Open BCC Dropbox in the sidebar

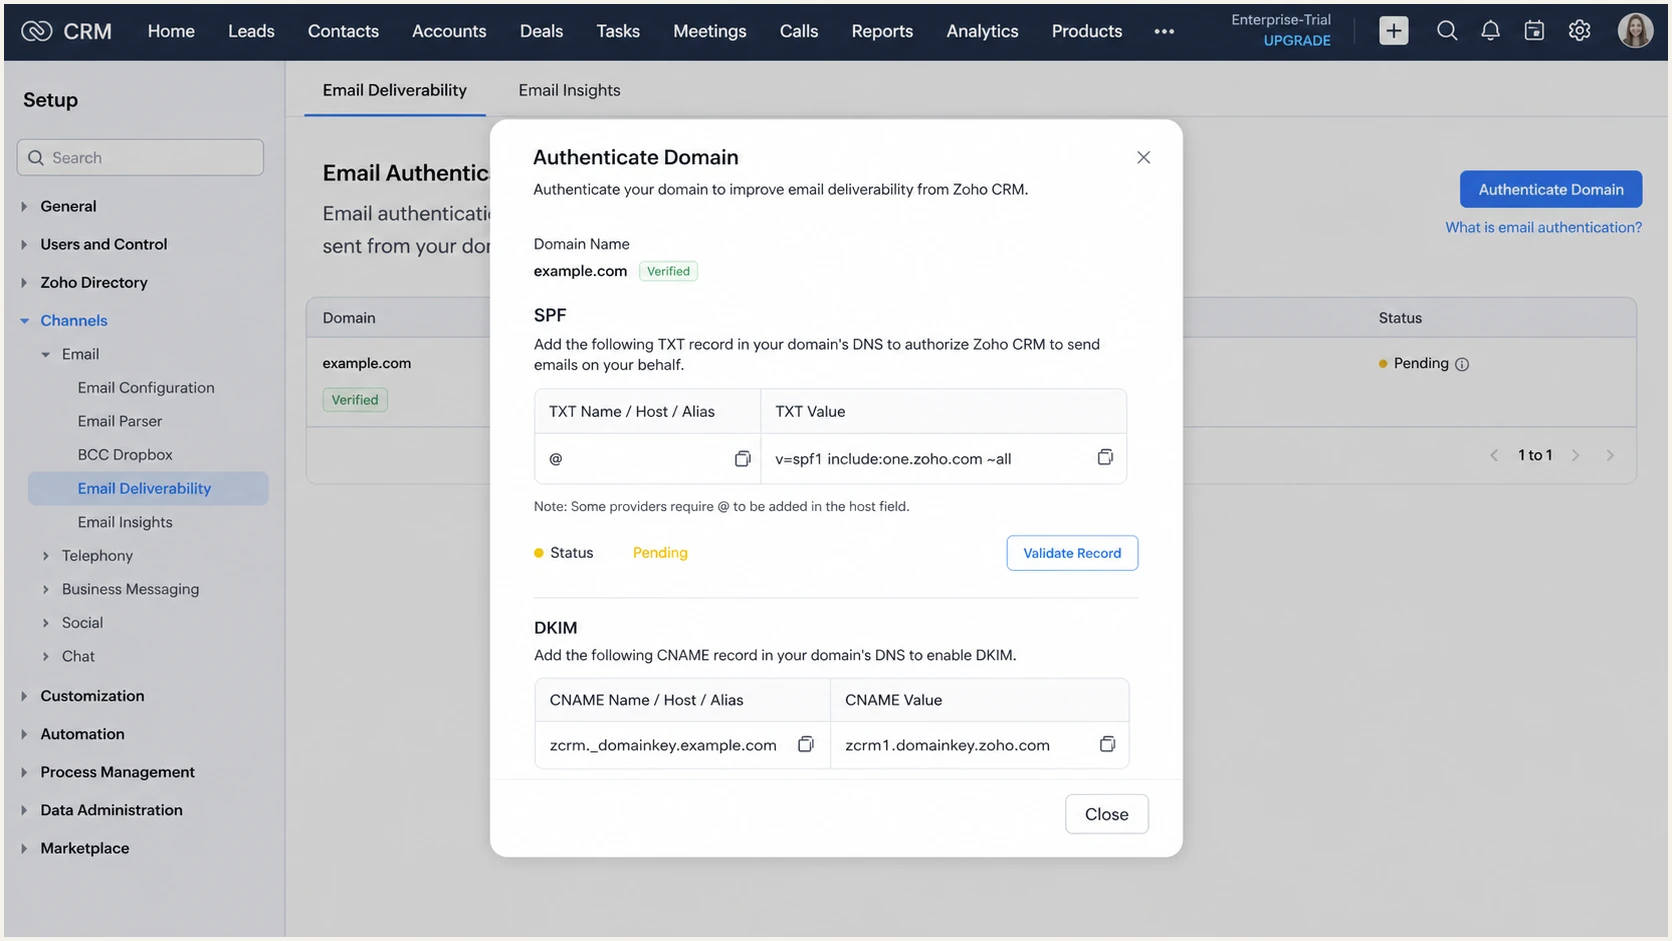pyautogui.click(x=125, y=455)
